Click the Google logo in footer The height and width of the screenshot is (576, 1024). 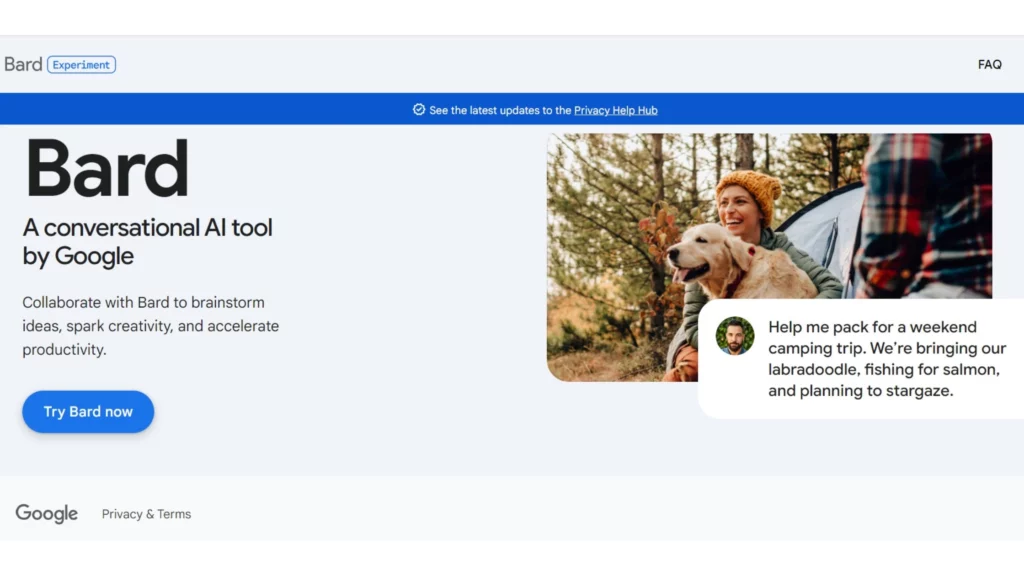point(46,514)
